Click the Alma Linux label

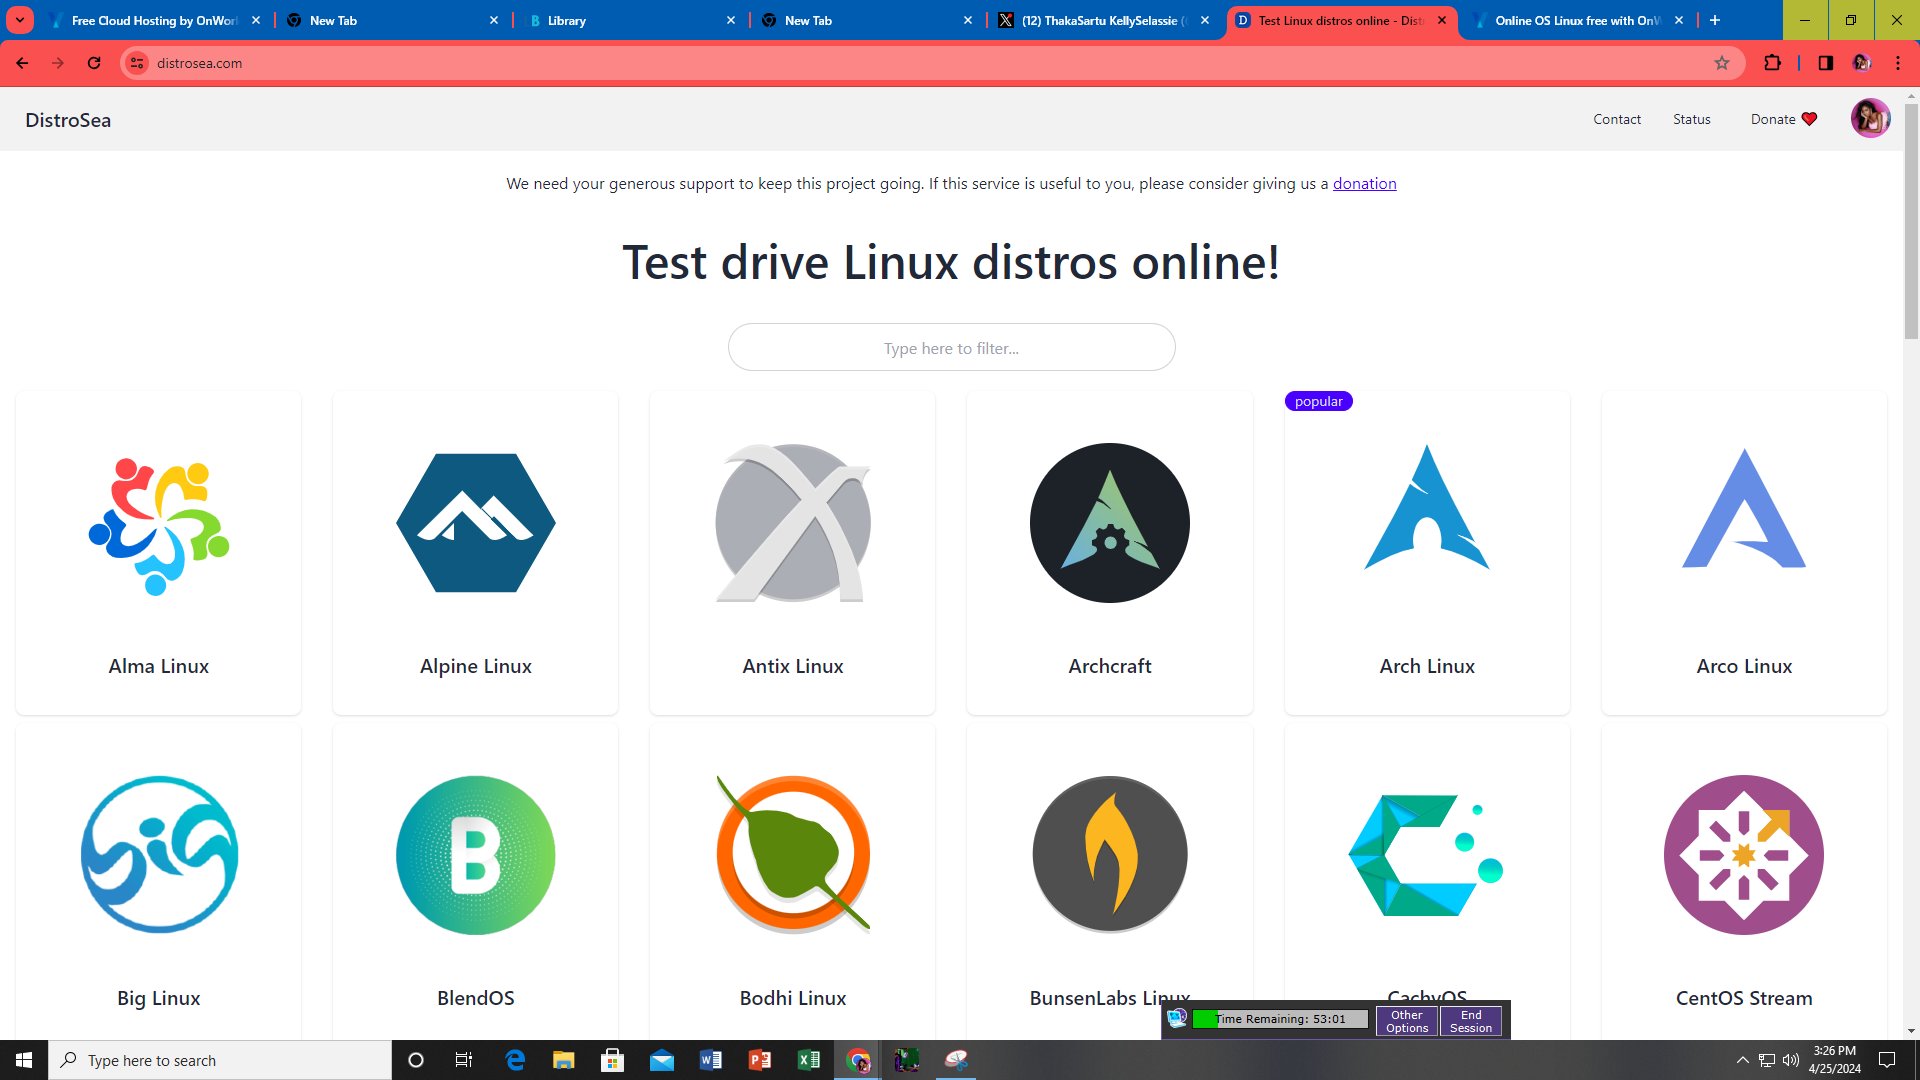tap(159, 666)
